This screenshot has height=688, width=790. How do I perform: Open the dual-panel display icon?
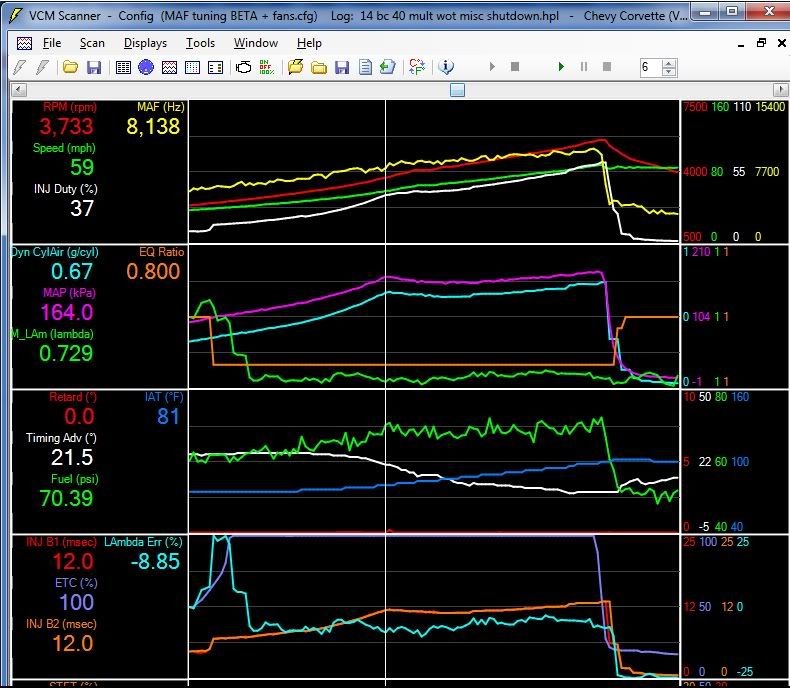[216, 67]
